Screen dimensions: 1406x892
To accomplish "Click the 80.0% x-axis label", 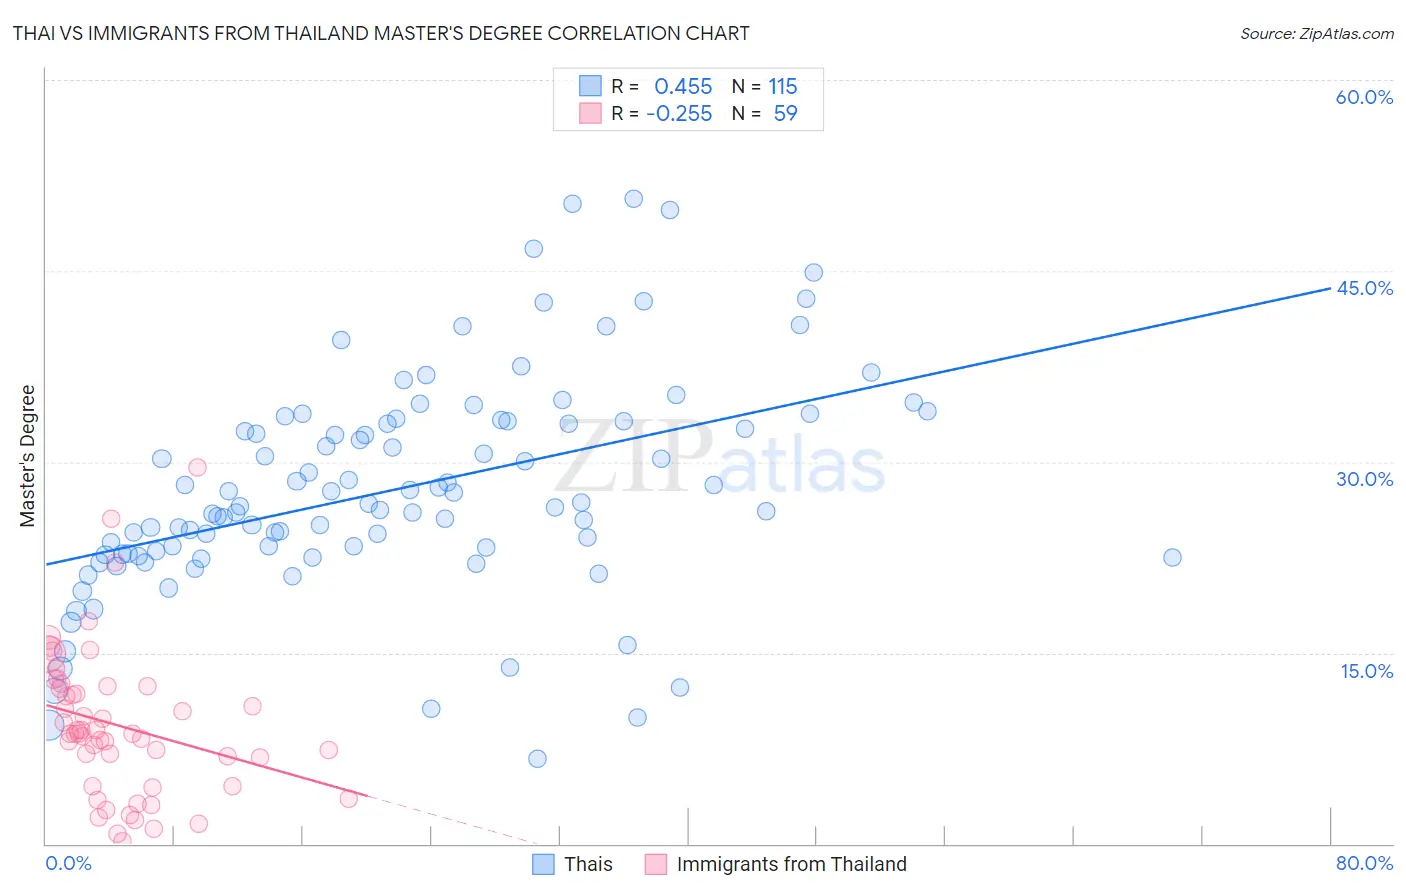I will [x=1364, y=863].
